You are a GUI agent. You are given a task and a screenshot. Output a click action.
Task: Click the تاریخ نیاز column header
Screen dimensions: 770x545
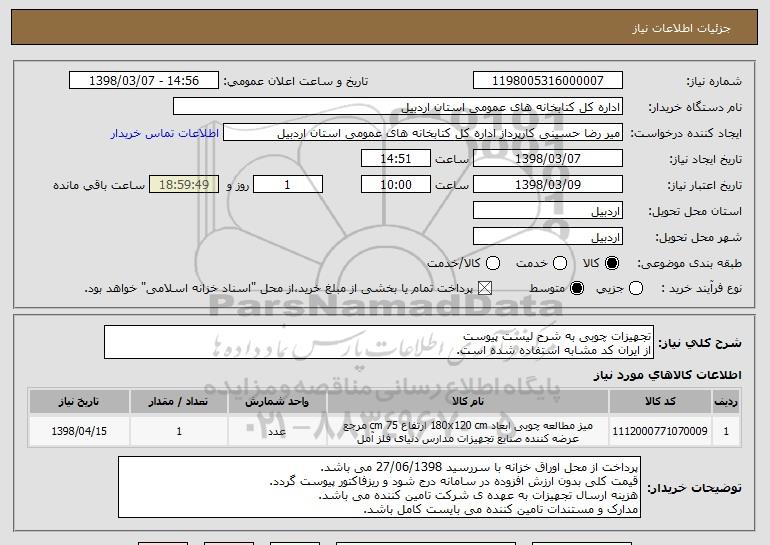[79, 402]
